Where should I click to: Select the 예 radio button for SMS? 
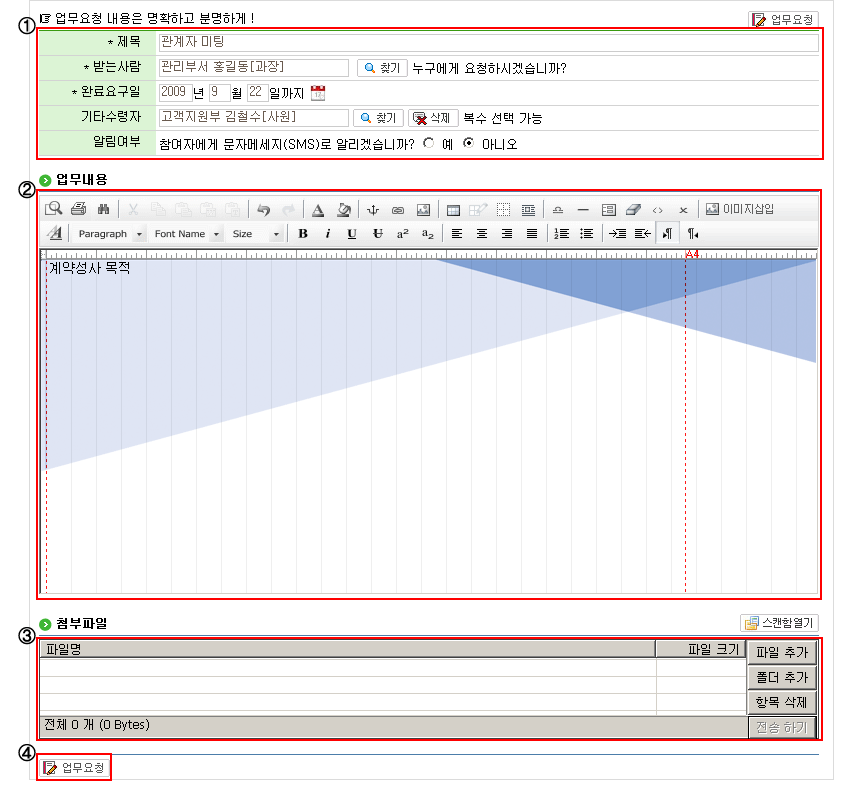point(429,143)
